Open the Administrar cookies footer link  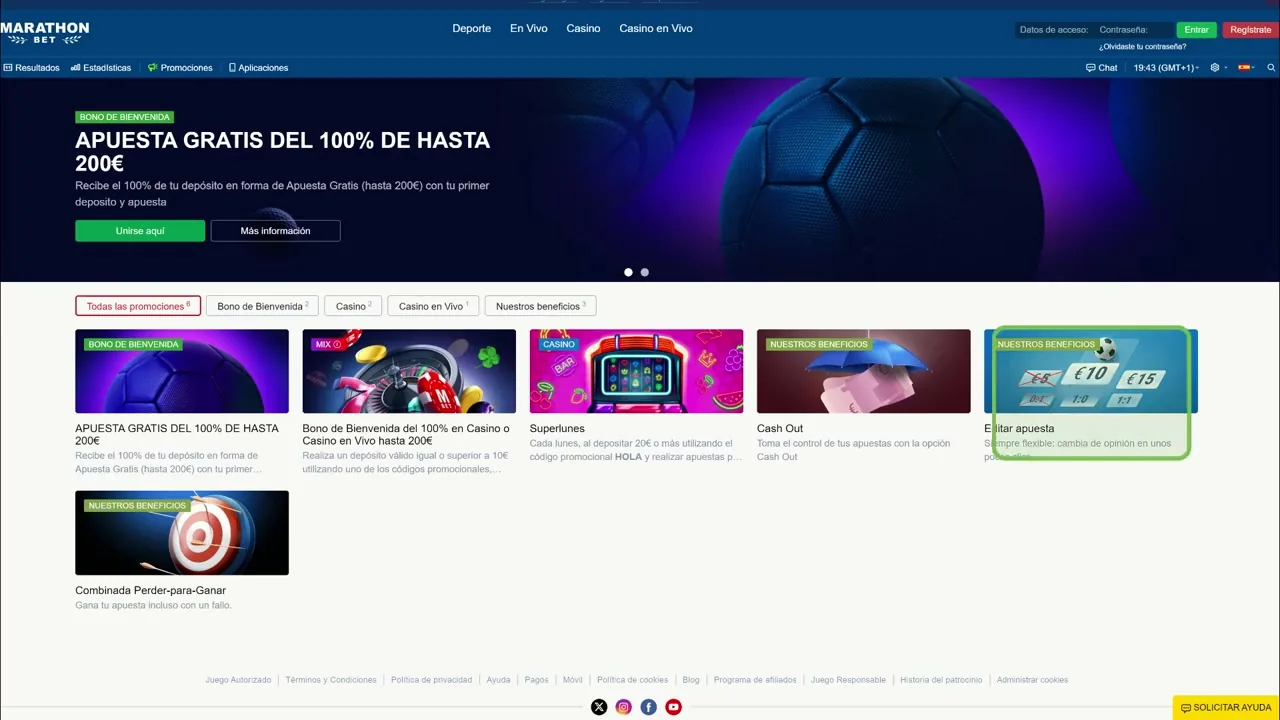1032,680
